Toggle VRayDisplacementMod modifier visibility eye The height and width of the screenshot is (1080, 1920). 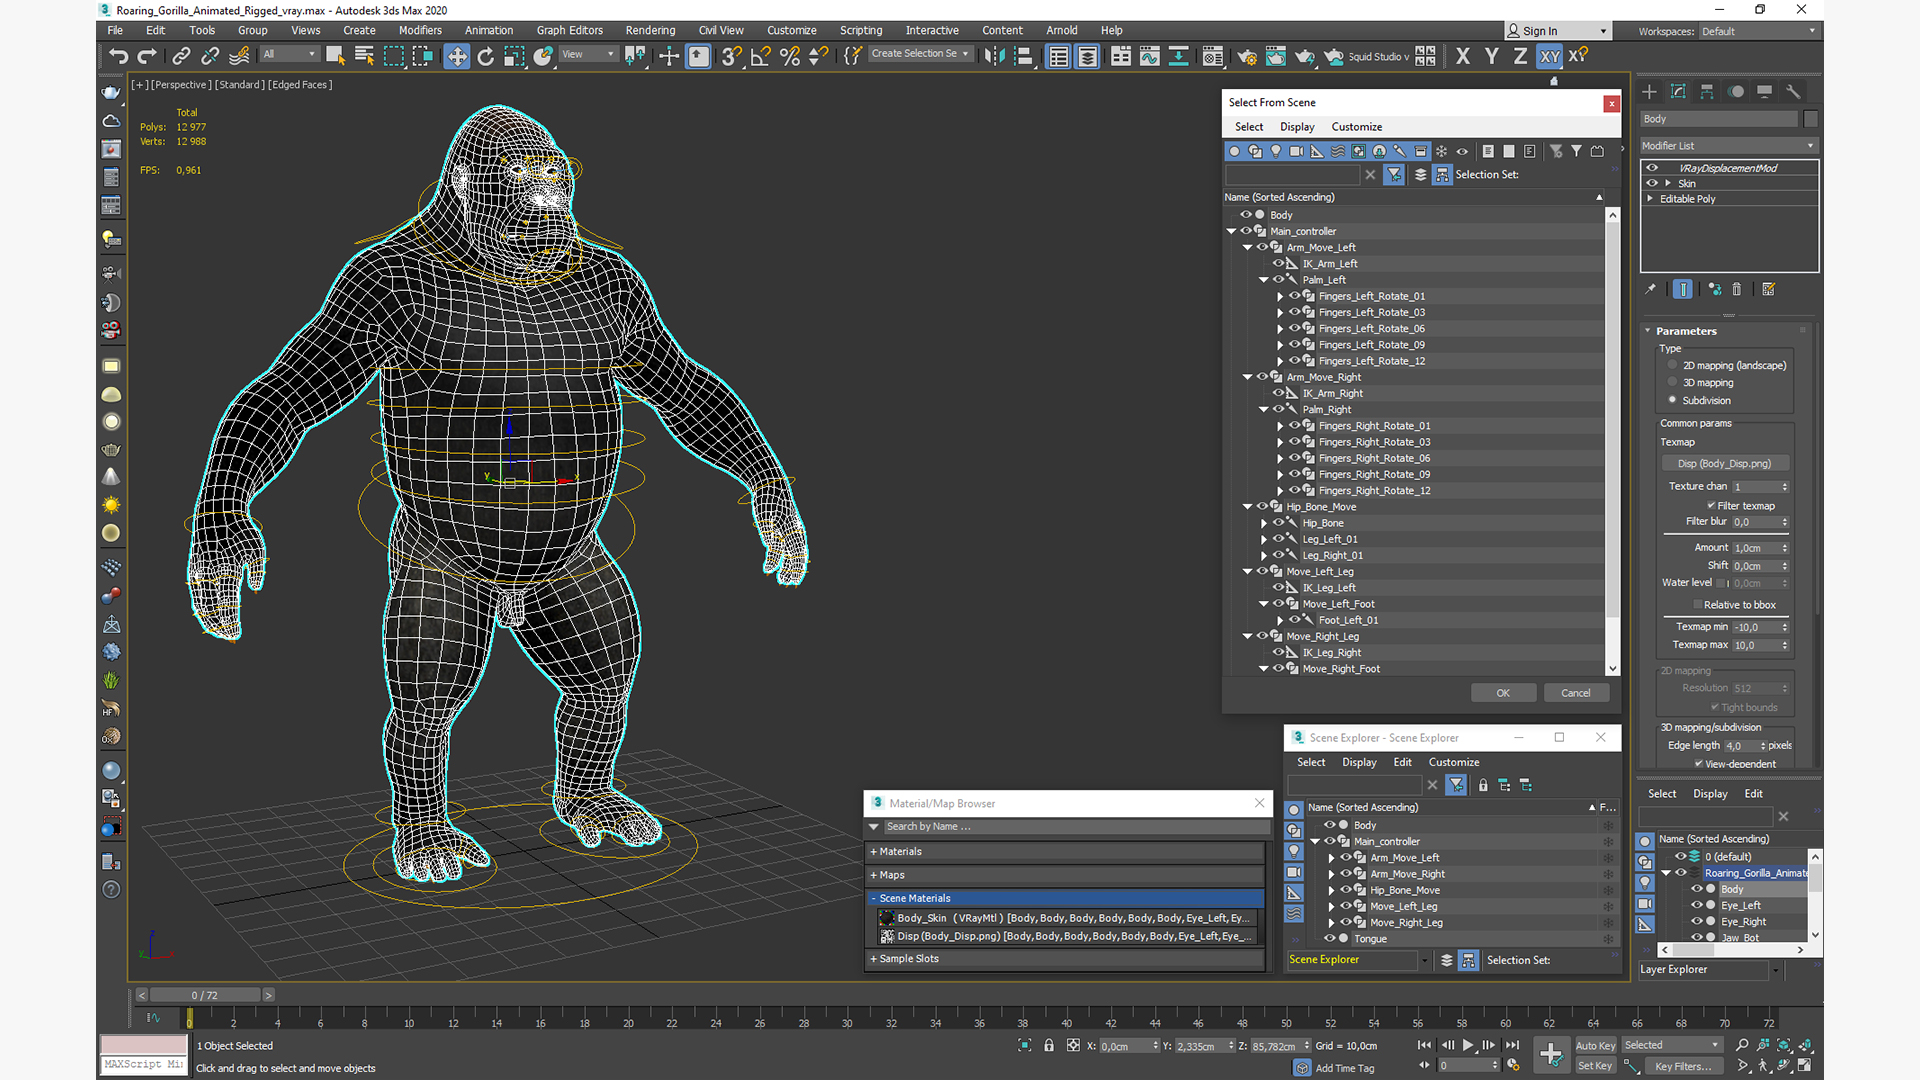pyautogui.click(x=1652, y=168)
